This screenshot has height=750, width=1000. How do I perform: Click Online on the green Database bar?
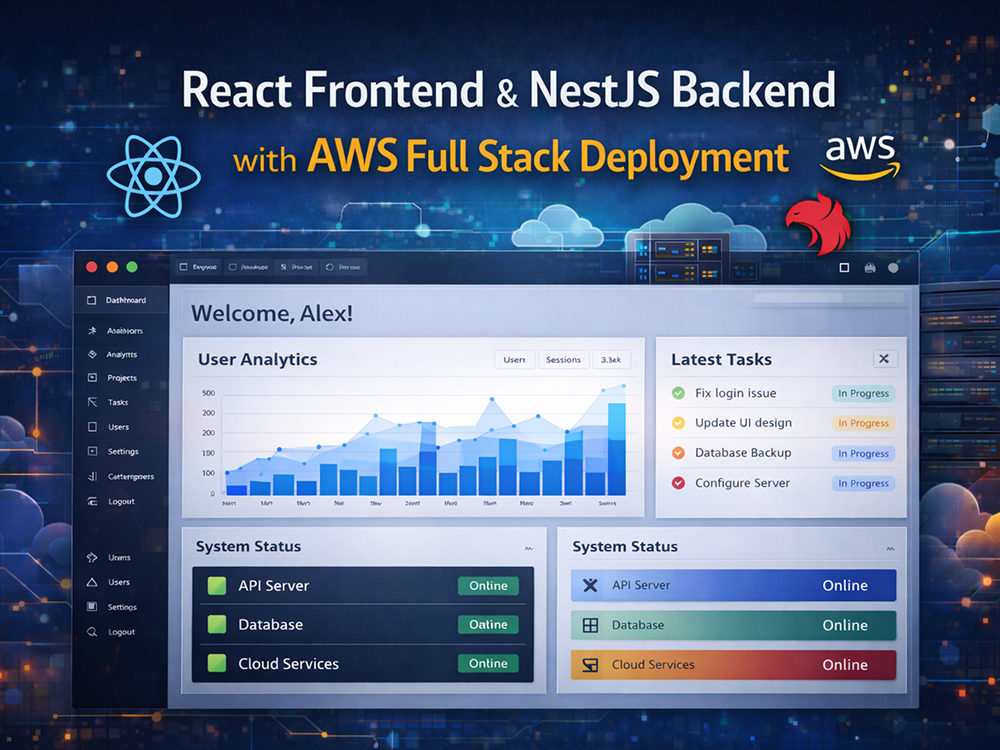pyautogui.click(x=845, y=625)
